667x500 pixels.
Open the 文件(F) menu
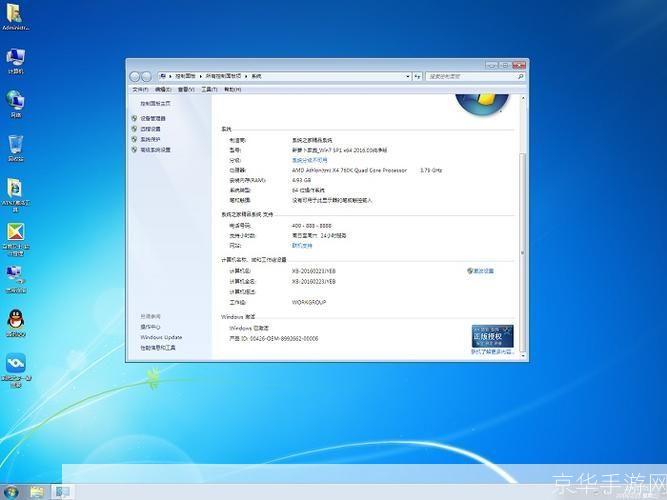point(140,89)
